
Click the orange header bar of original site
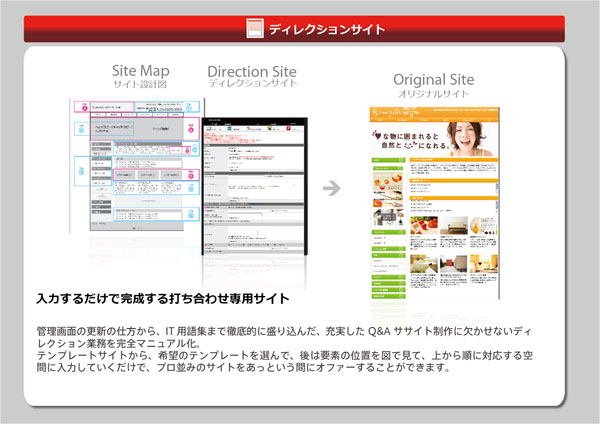(434, 114)
